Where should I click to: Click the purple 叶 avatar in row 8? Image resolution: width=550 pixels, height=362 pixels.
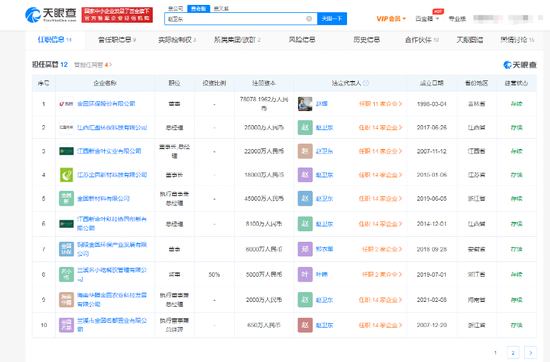pyautogui.click(x=305, y=274)
